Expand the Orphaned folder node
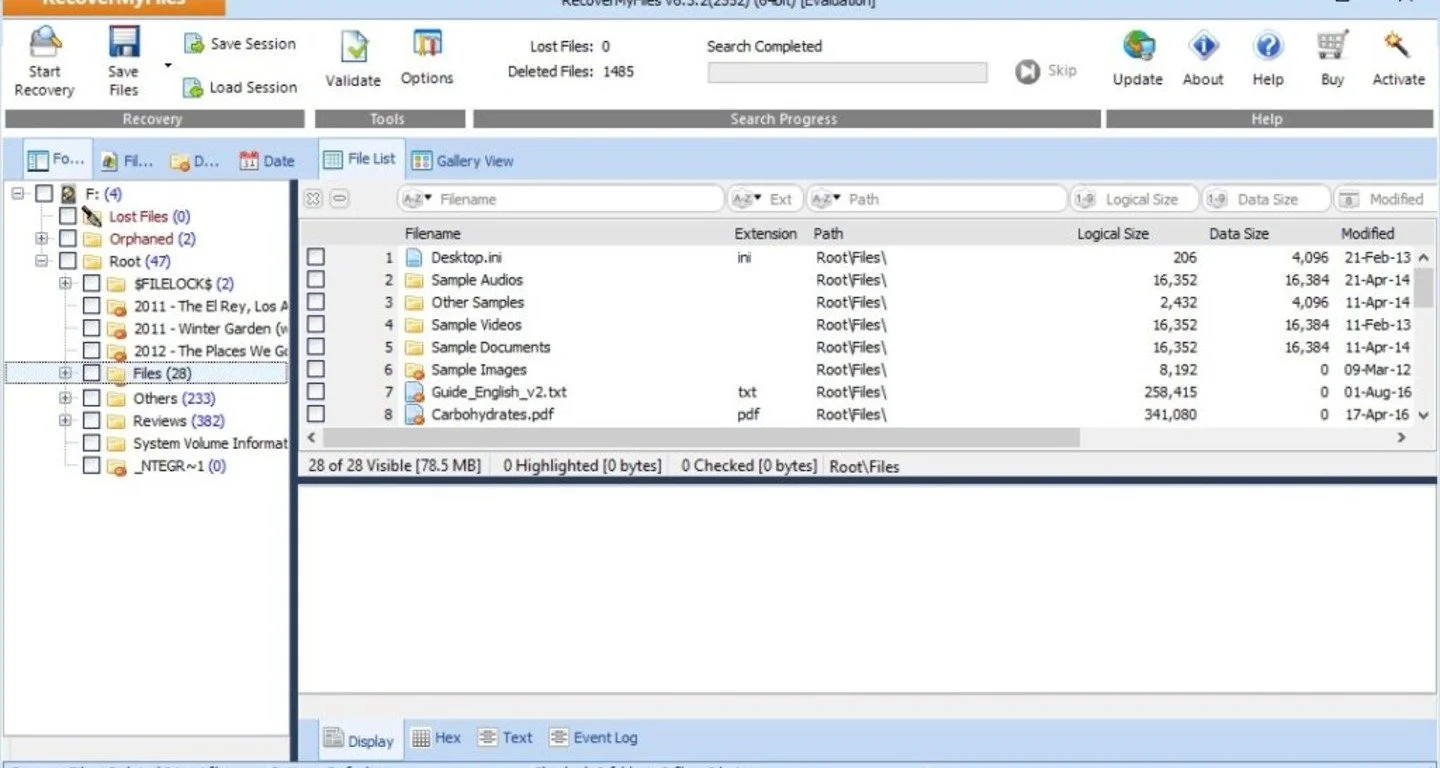The width and height of the screenshot is (1440, 768). (42, 239)
